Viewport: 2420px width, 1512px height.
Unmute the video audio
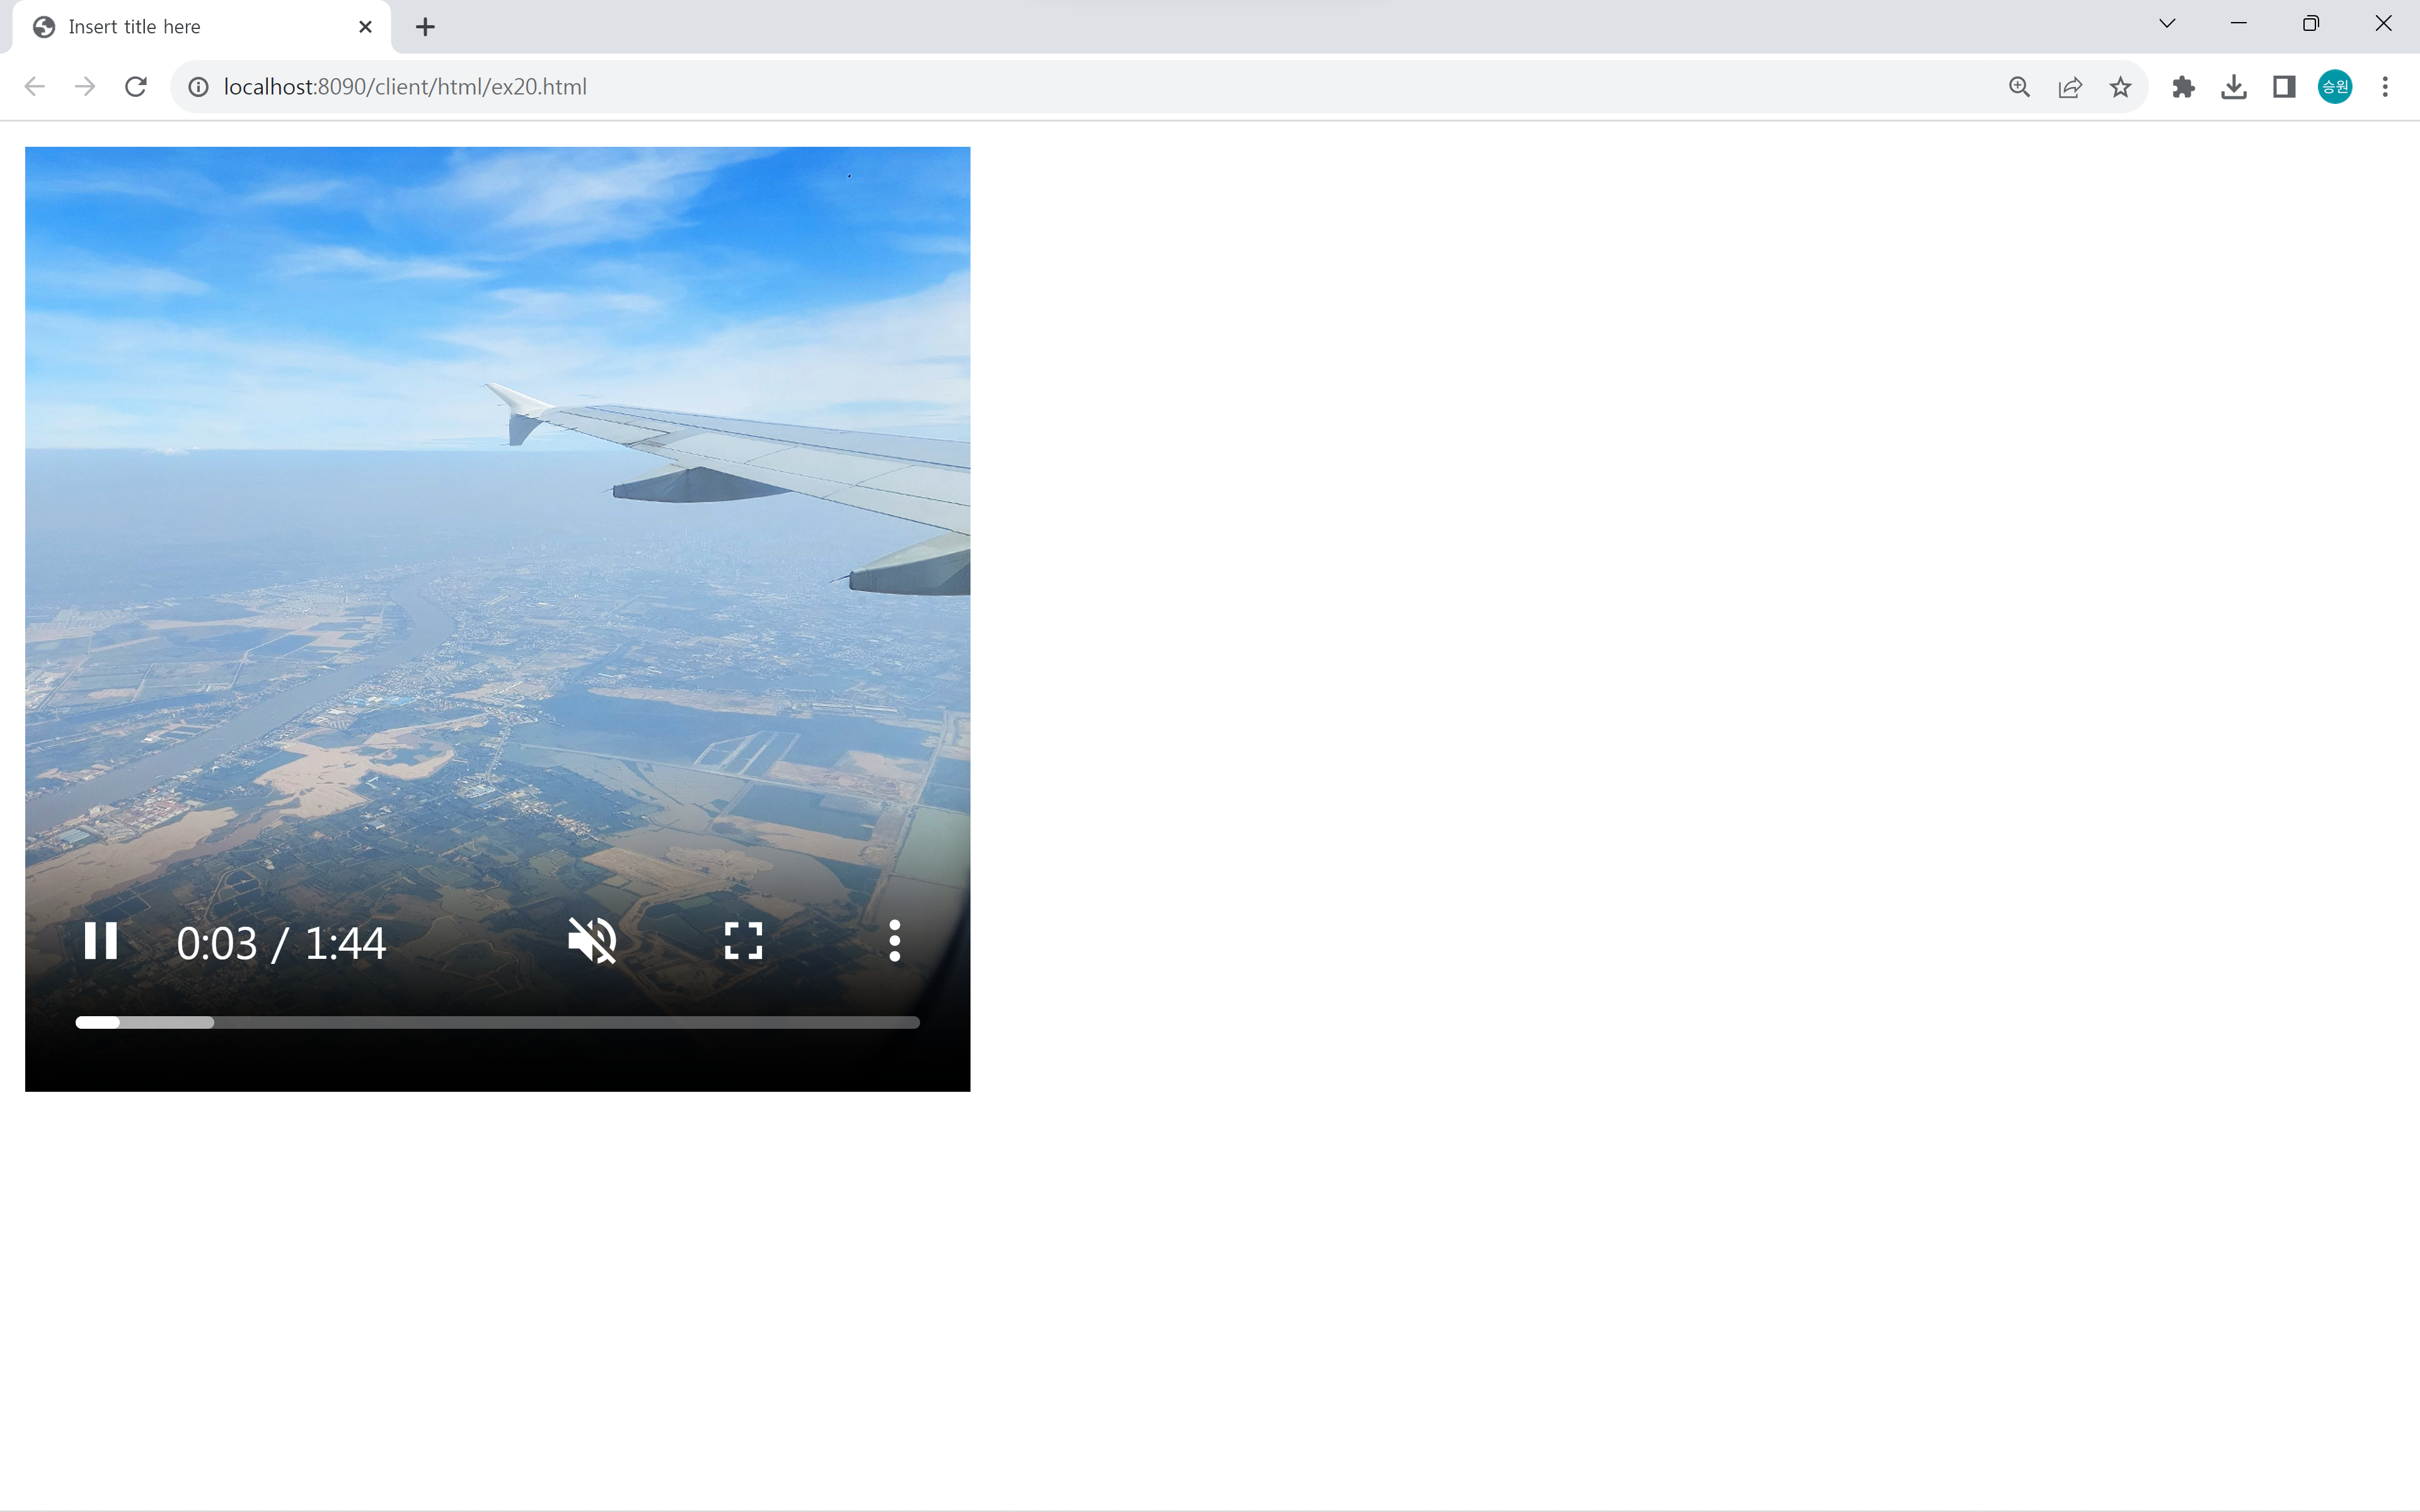(x=592, y=941)
